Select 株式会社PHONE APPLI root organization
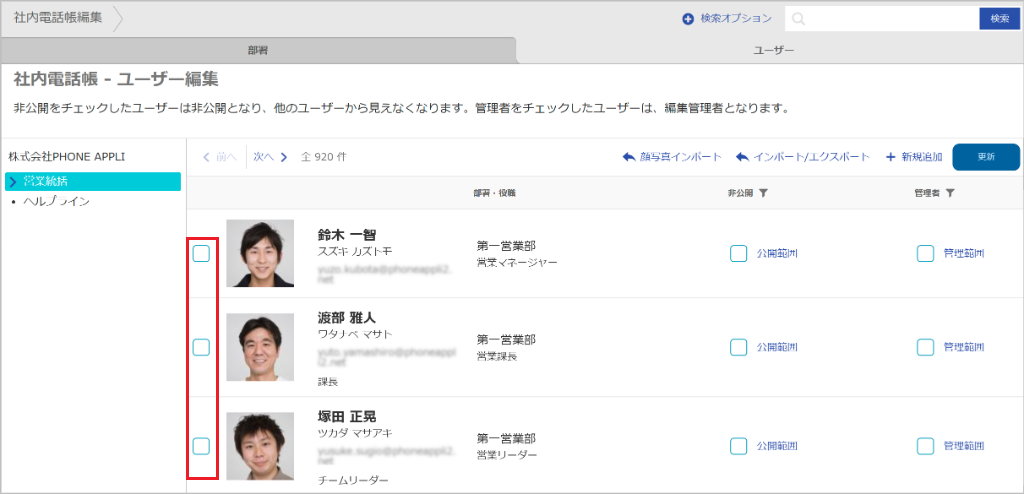 [x=67, y=157]
